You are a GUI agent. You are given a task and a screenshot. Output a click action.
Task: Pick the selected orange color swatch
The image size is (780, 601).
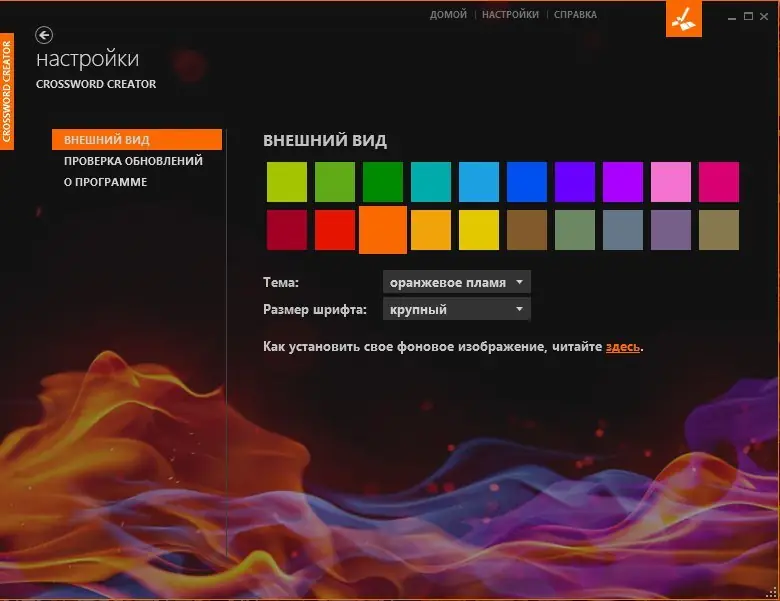coord(383,230)
